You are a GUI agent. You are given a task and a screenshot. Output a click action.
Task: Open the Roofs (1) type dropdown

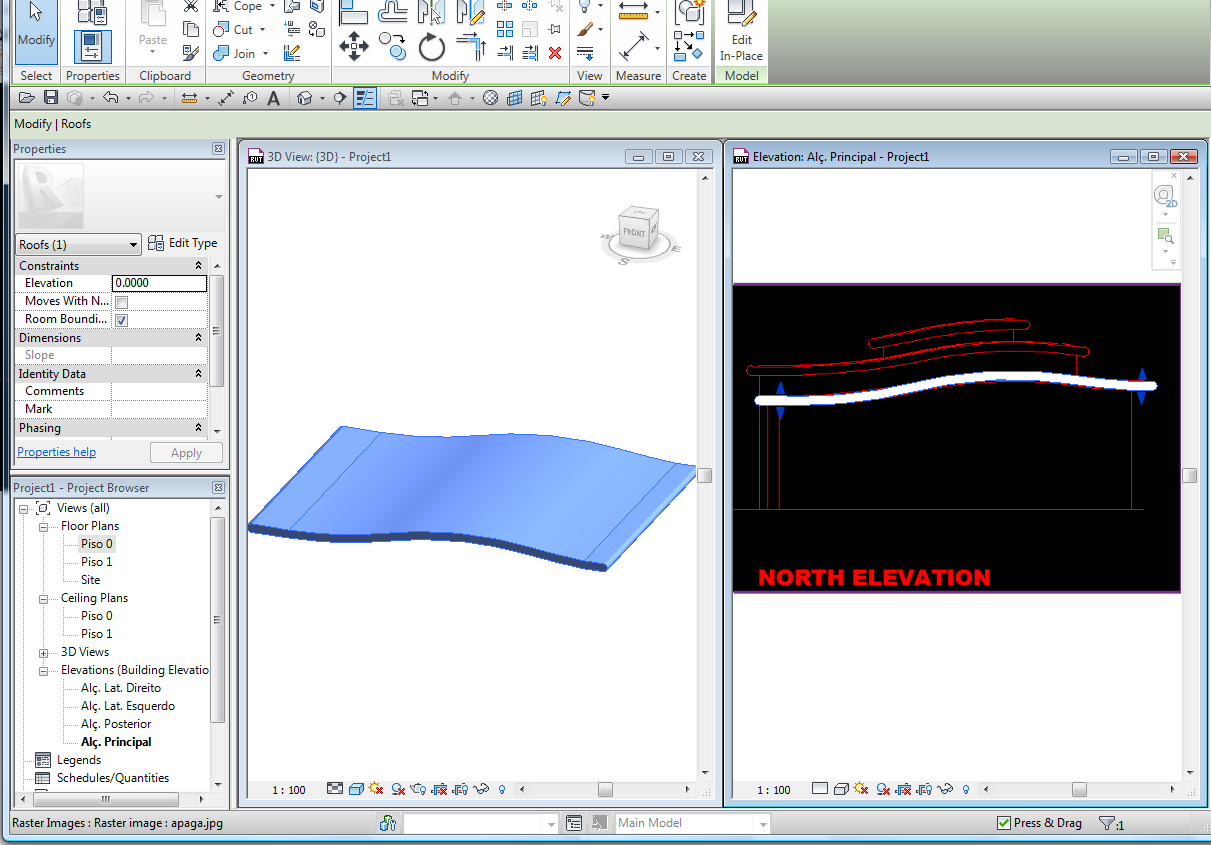tap(79, 245)
